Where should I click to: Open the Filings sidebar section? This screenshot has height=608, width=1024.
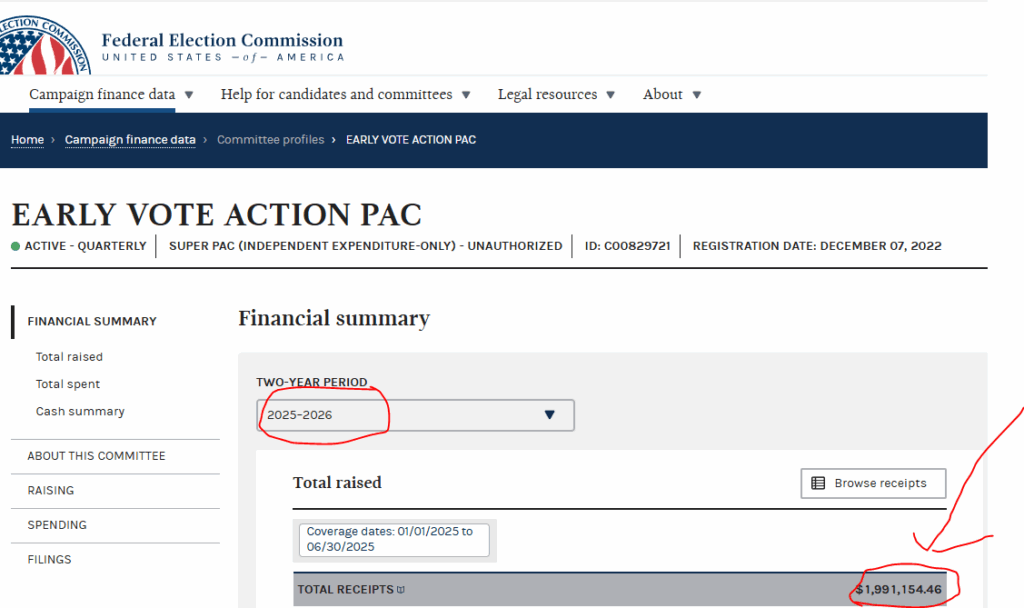pos(49,560)
